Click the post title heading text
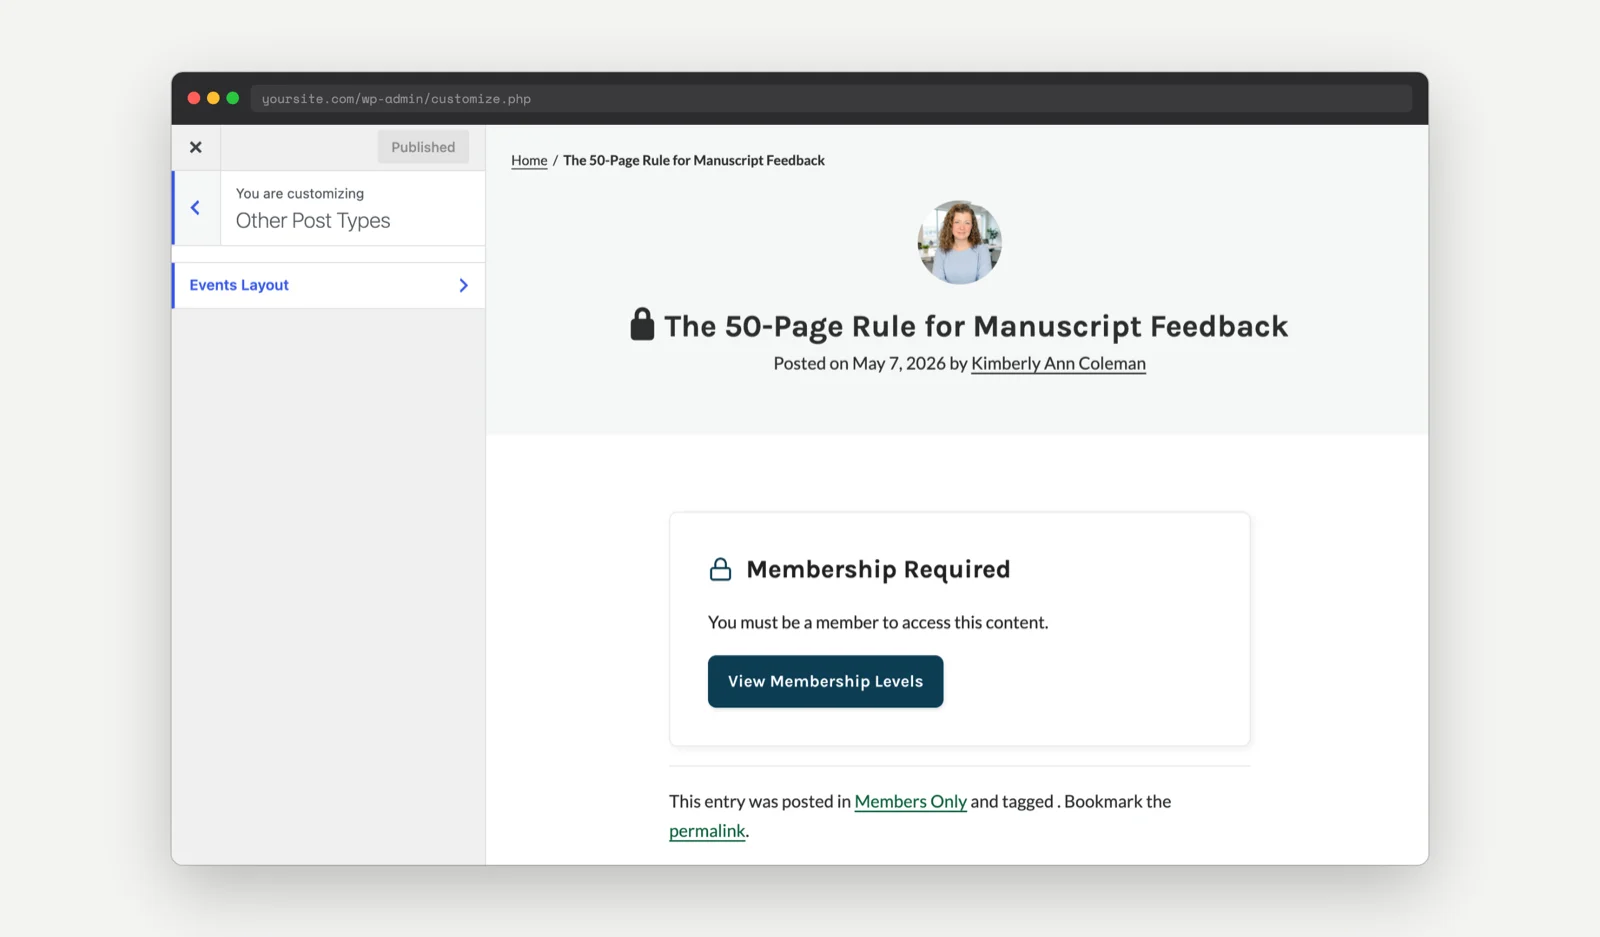 (x=976, y=326)
